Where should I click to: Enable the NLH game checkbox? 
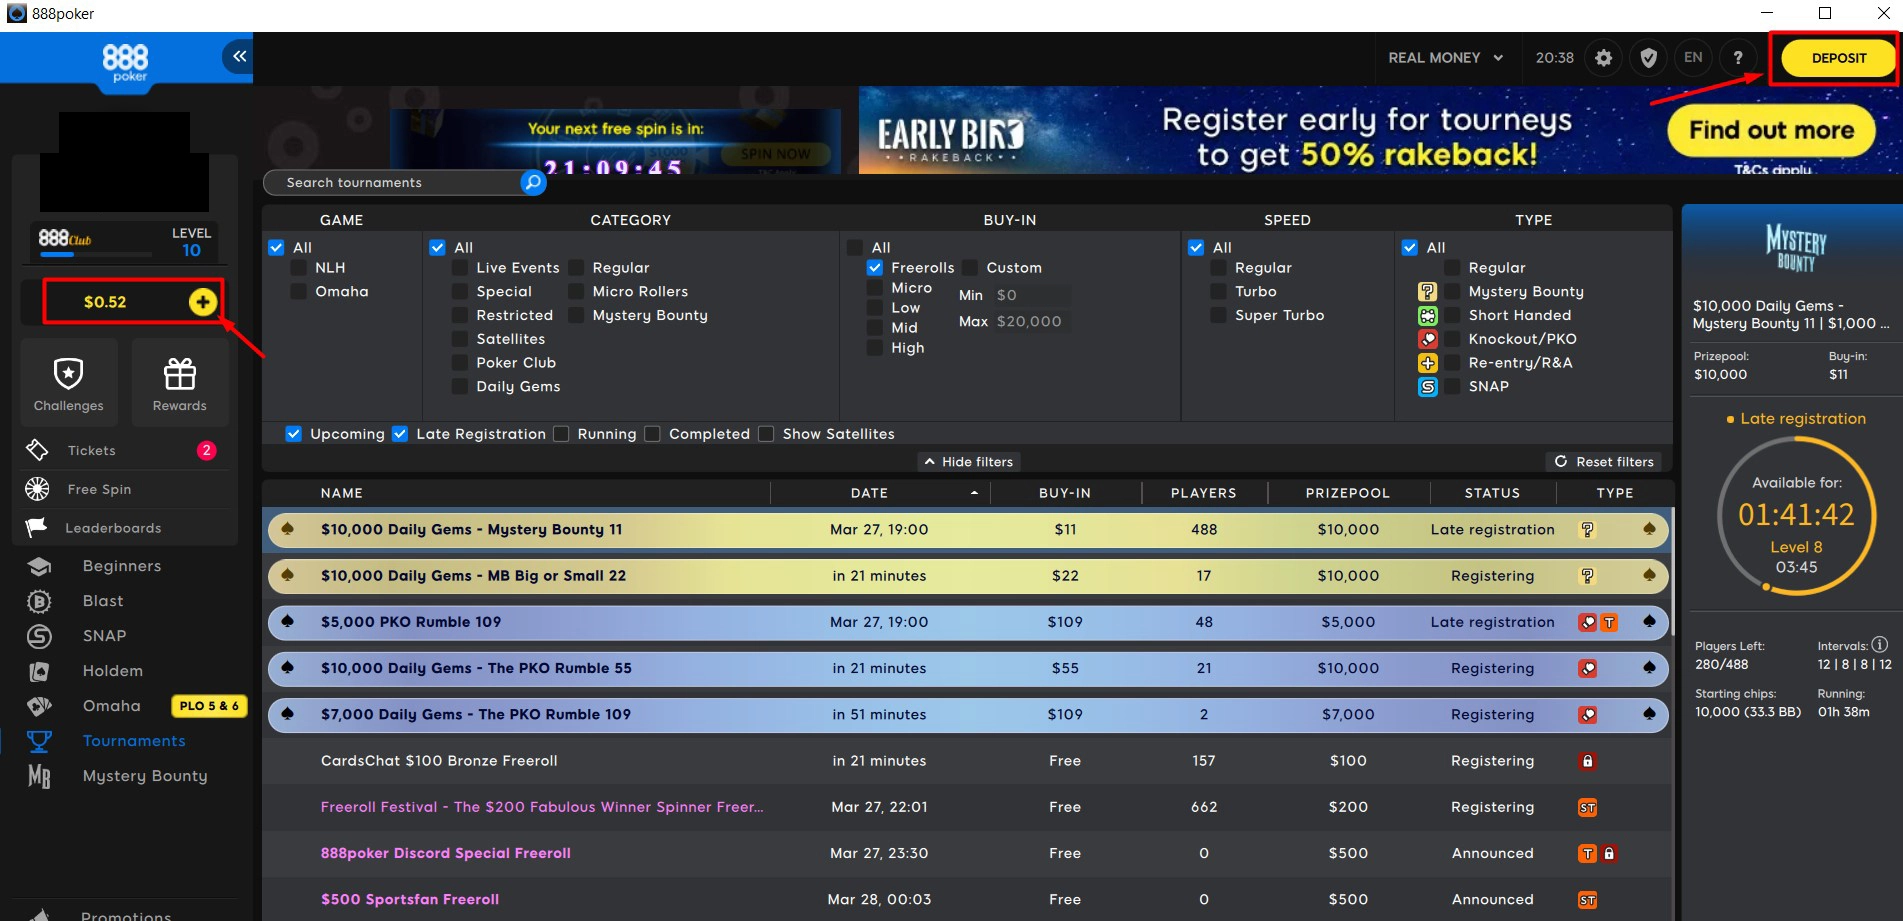tap(299, 268)
